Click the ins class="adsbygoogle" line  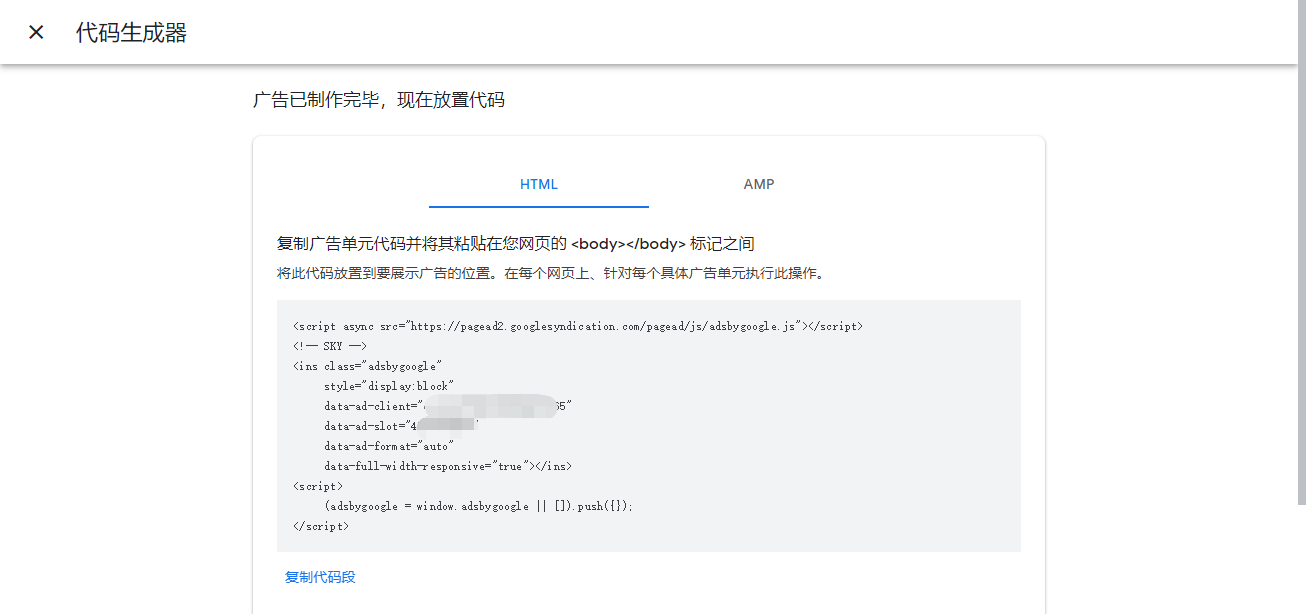pos(367,366)
